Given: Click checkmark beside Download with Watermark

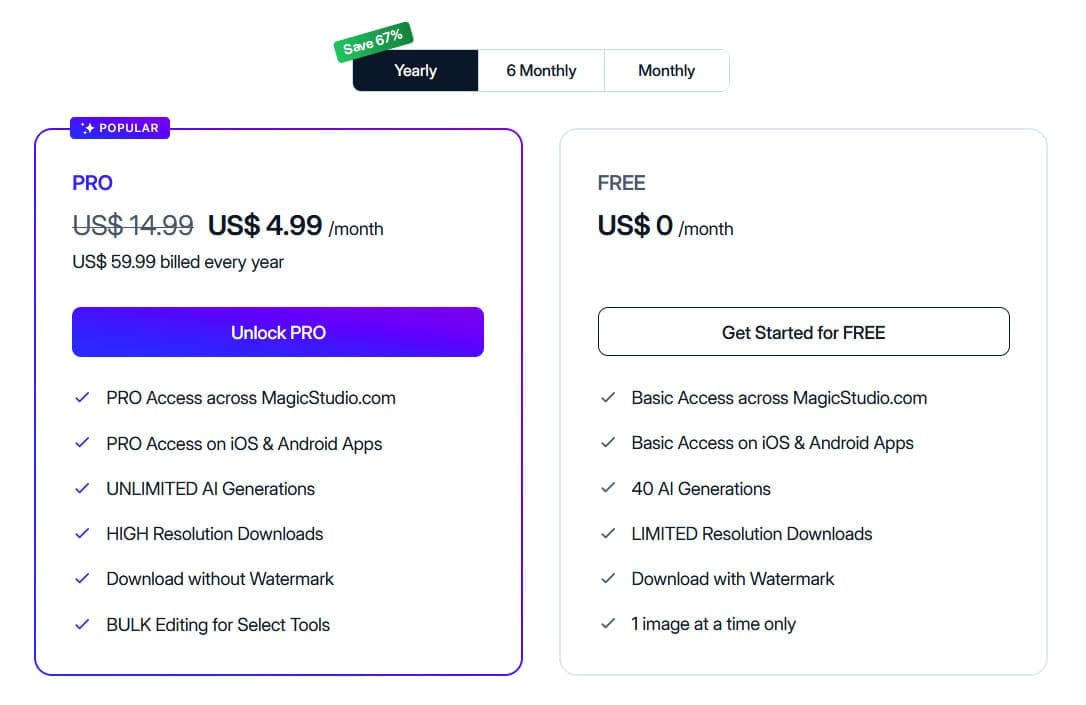Looking at the screenshot, I should pos(608,578).
